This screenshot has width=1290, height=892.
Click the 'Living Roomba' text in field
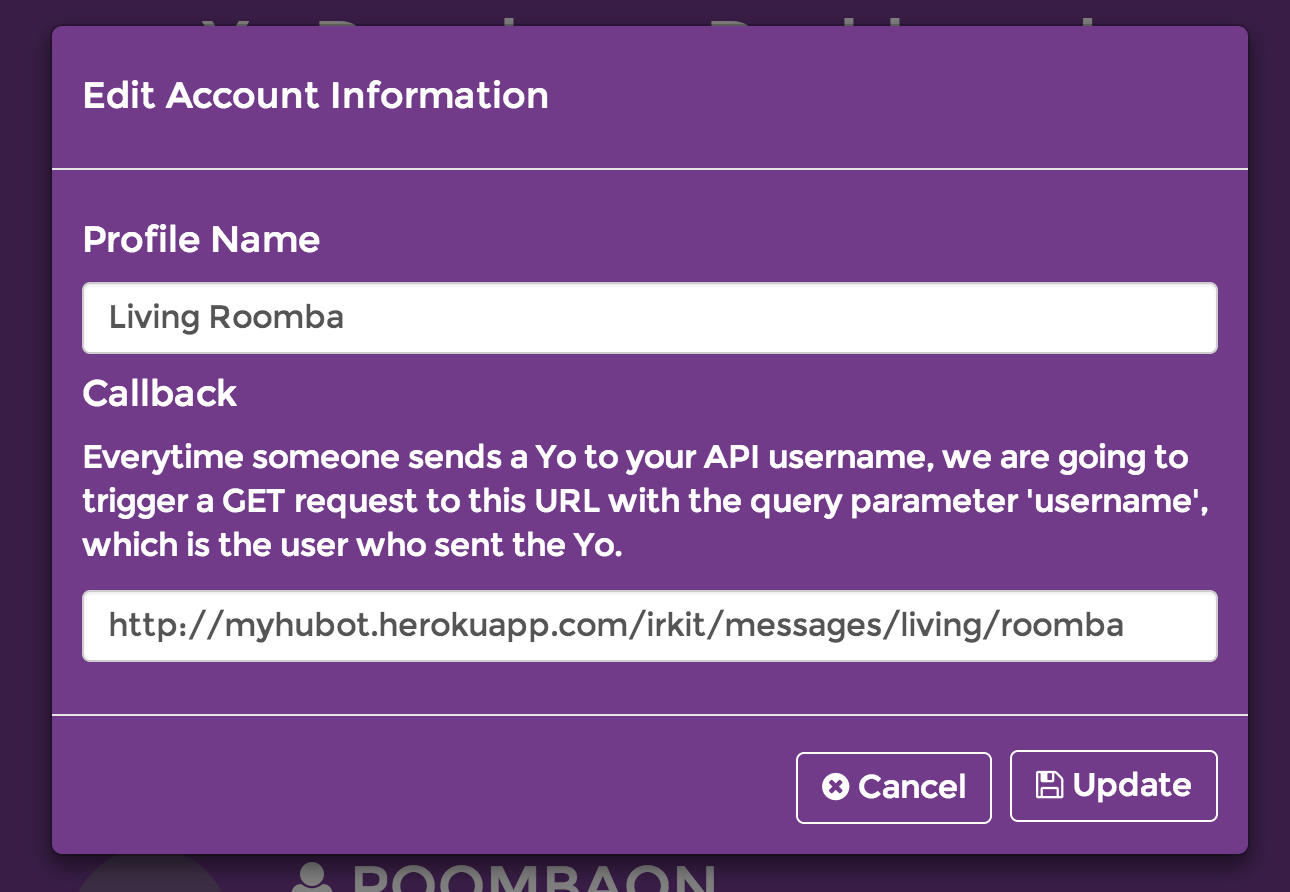coord(226,318)
